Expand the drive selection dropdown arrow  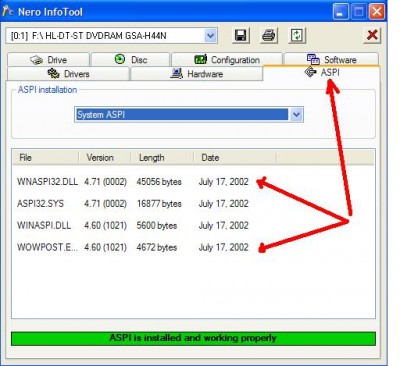pyautogui.click(x=210, y=36)
